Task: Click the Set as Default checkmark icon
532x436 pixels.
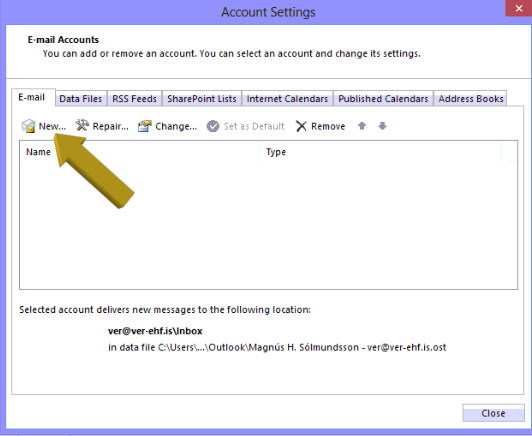Action: coord(213,126)
